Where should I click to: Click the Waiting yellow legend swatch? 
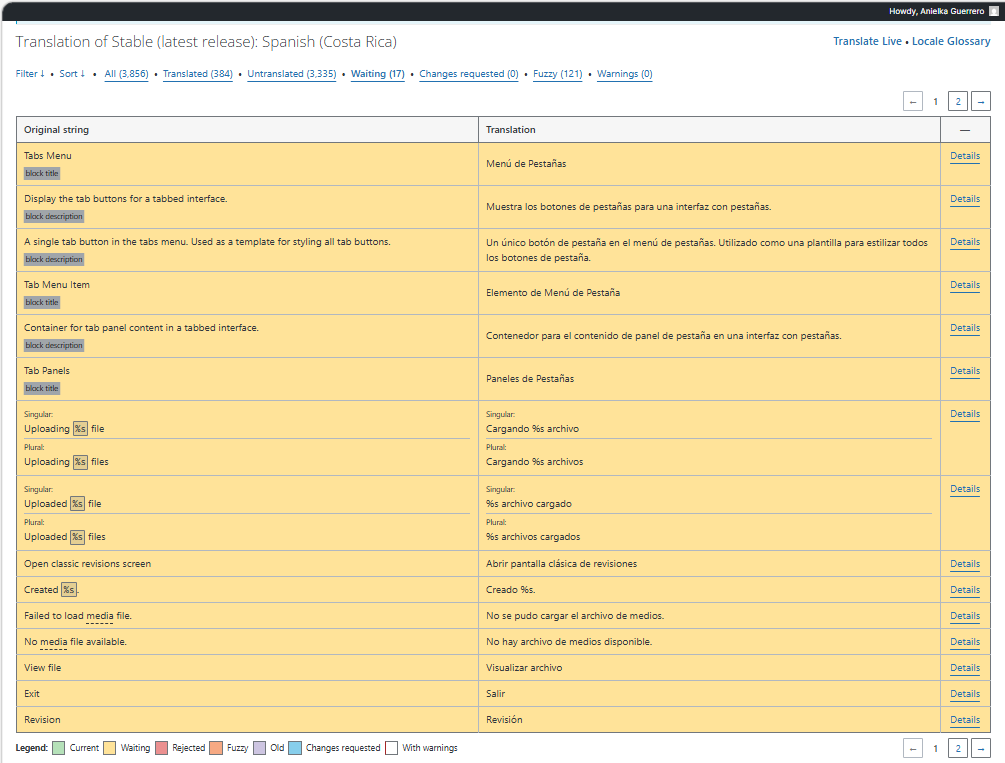coord(109,748)
